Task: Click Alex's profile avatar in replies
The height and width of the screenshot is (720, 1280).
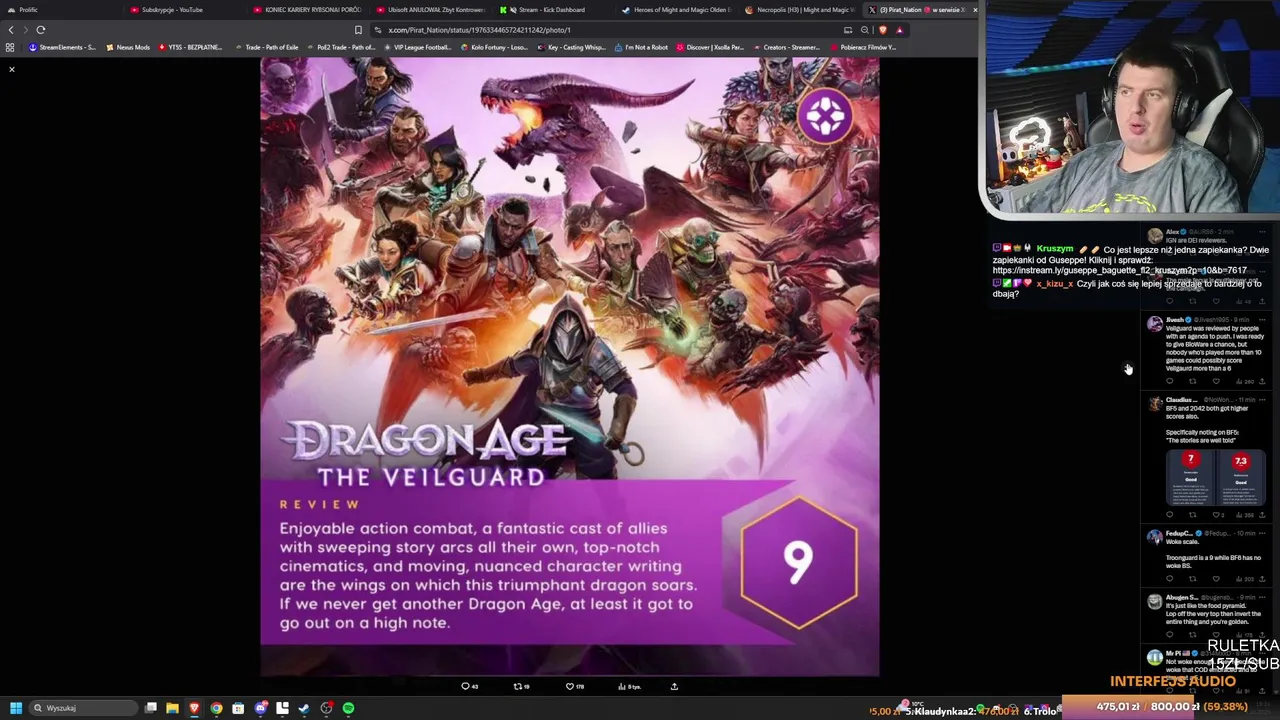Action: click(x=1155, y=236)
